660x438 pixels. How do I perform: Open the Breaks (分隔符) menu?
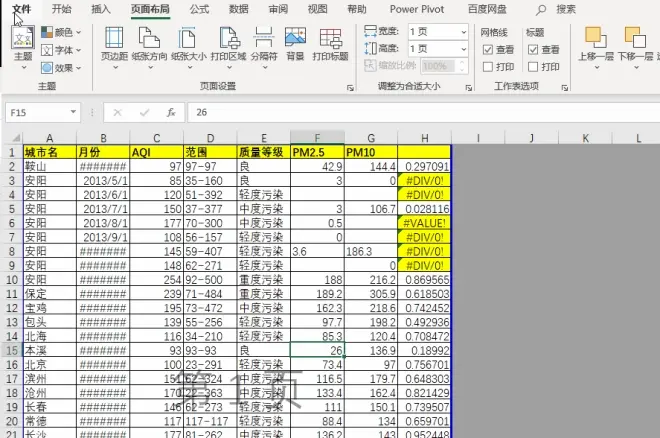tap(264, 46)
